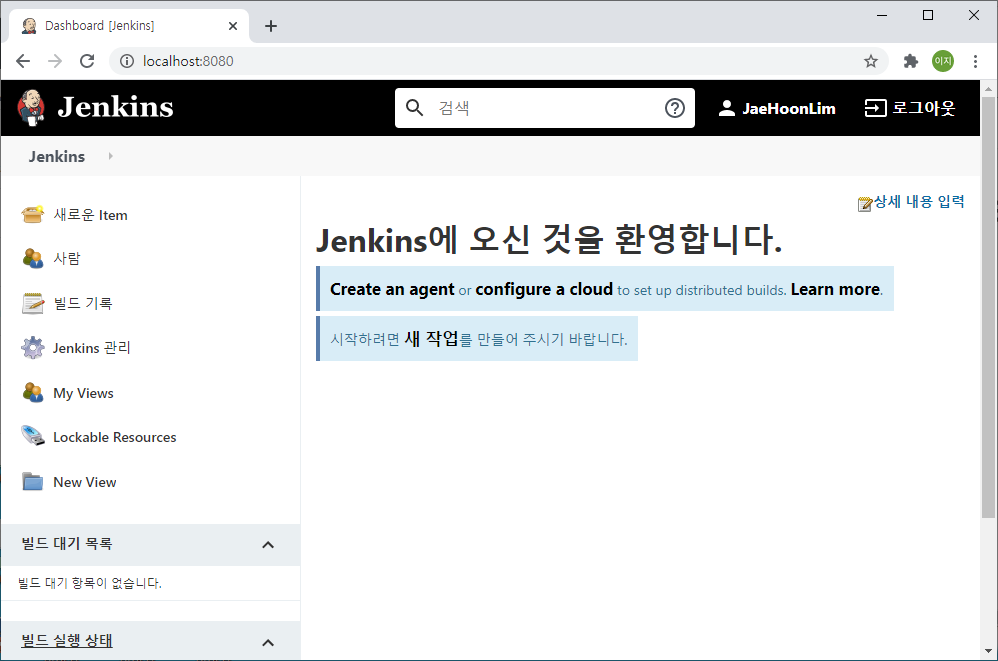Click the Jenkins header title text
Viewport: 998px width, 661px height.
point(115,107)
